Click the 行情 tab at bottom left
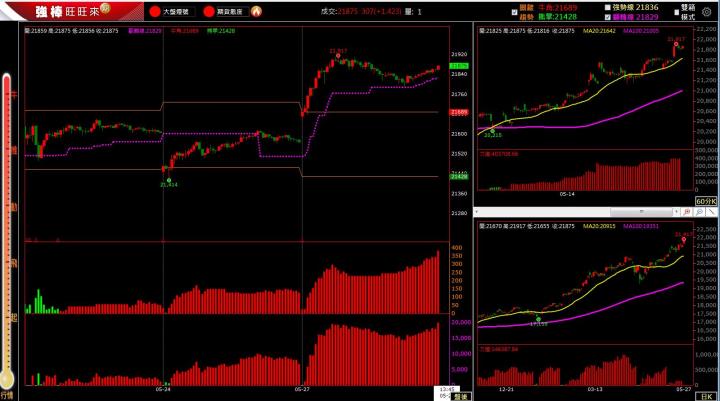The width and height of the screenshot is (720, 401). point(7,395)
